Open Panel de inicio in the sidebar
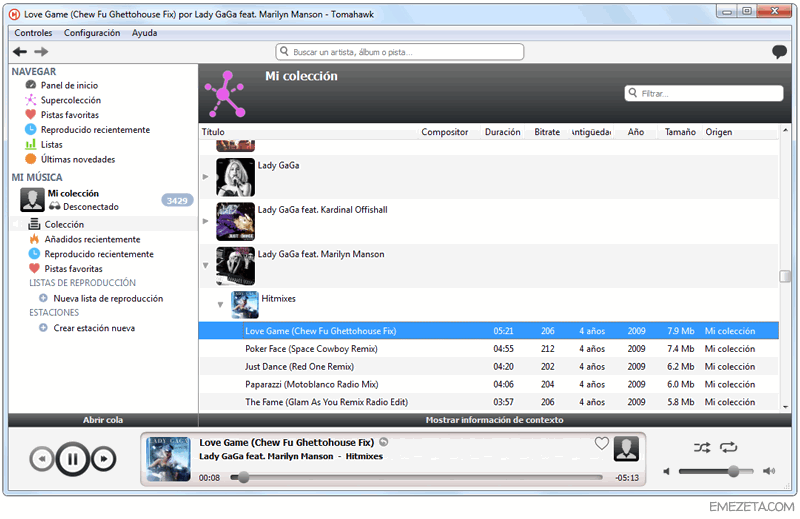Screen dimensions: 800x519 click(69, 85)
